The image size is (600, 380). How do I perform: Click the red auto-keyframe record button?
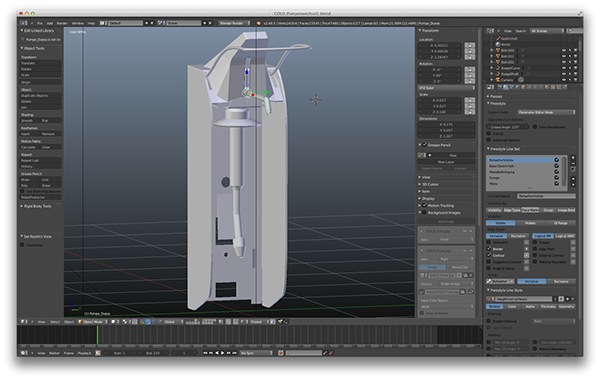(280, 353)
